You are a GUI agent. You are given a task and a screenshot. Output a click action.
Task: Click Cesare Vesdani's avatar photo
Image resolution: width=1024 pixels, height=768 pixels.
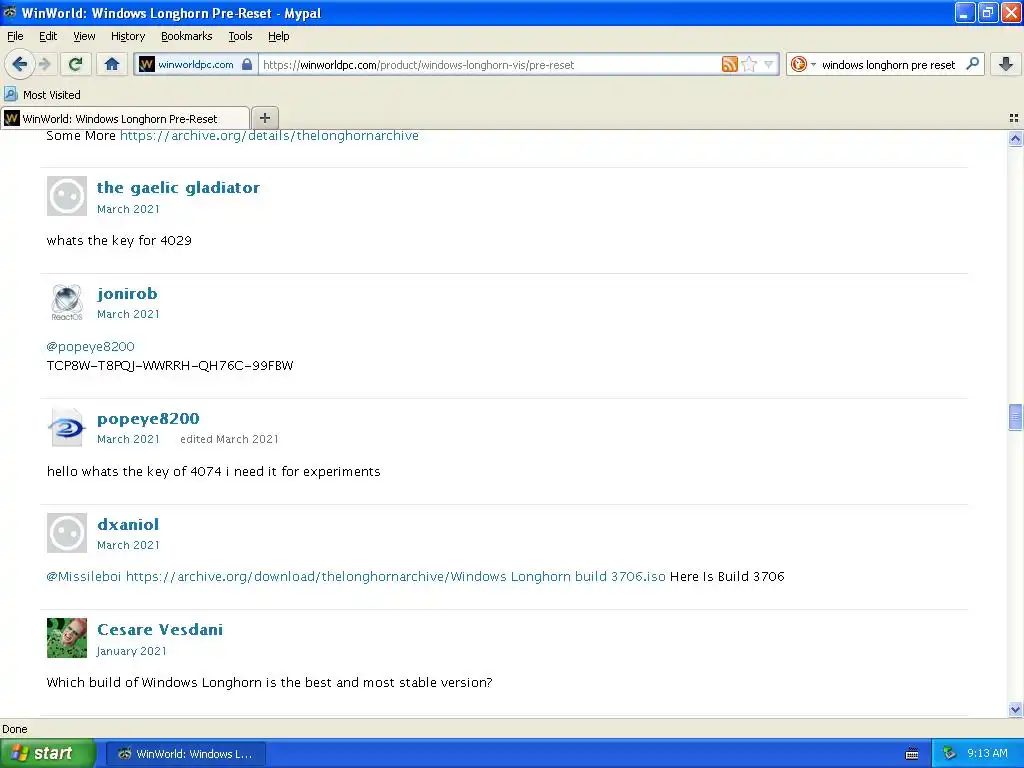67,638
